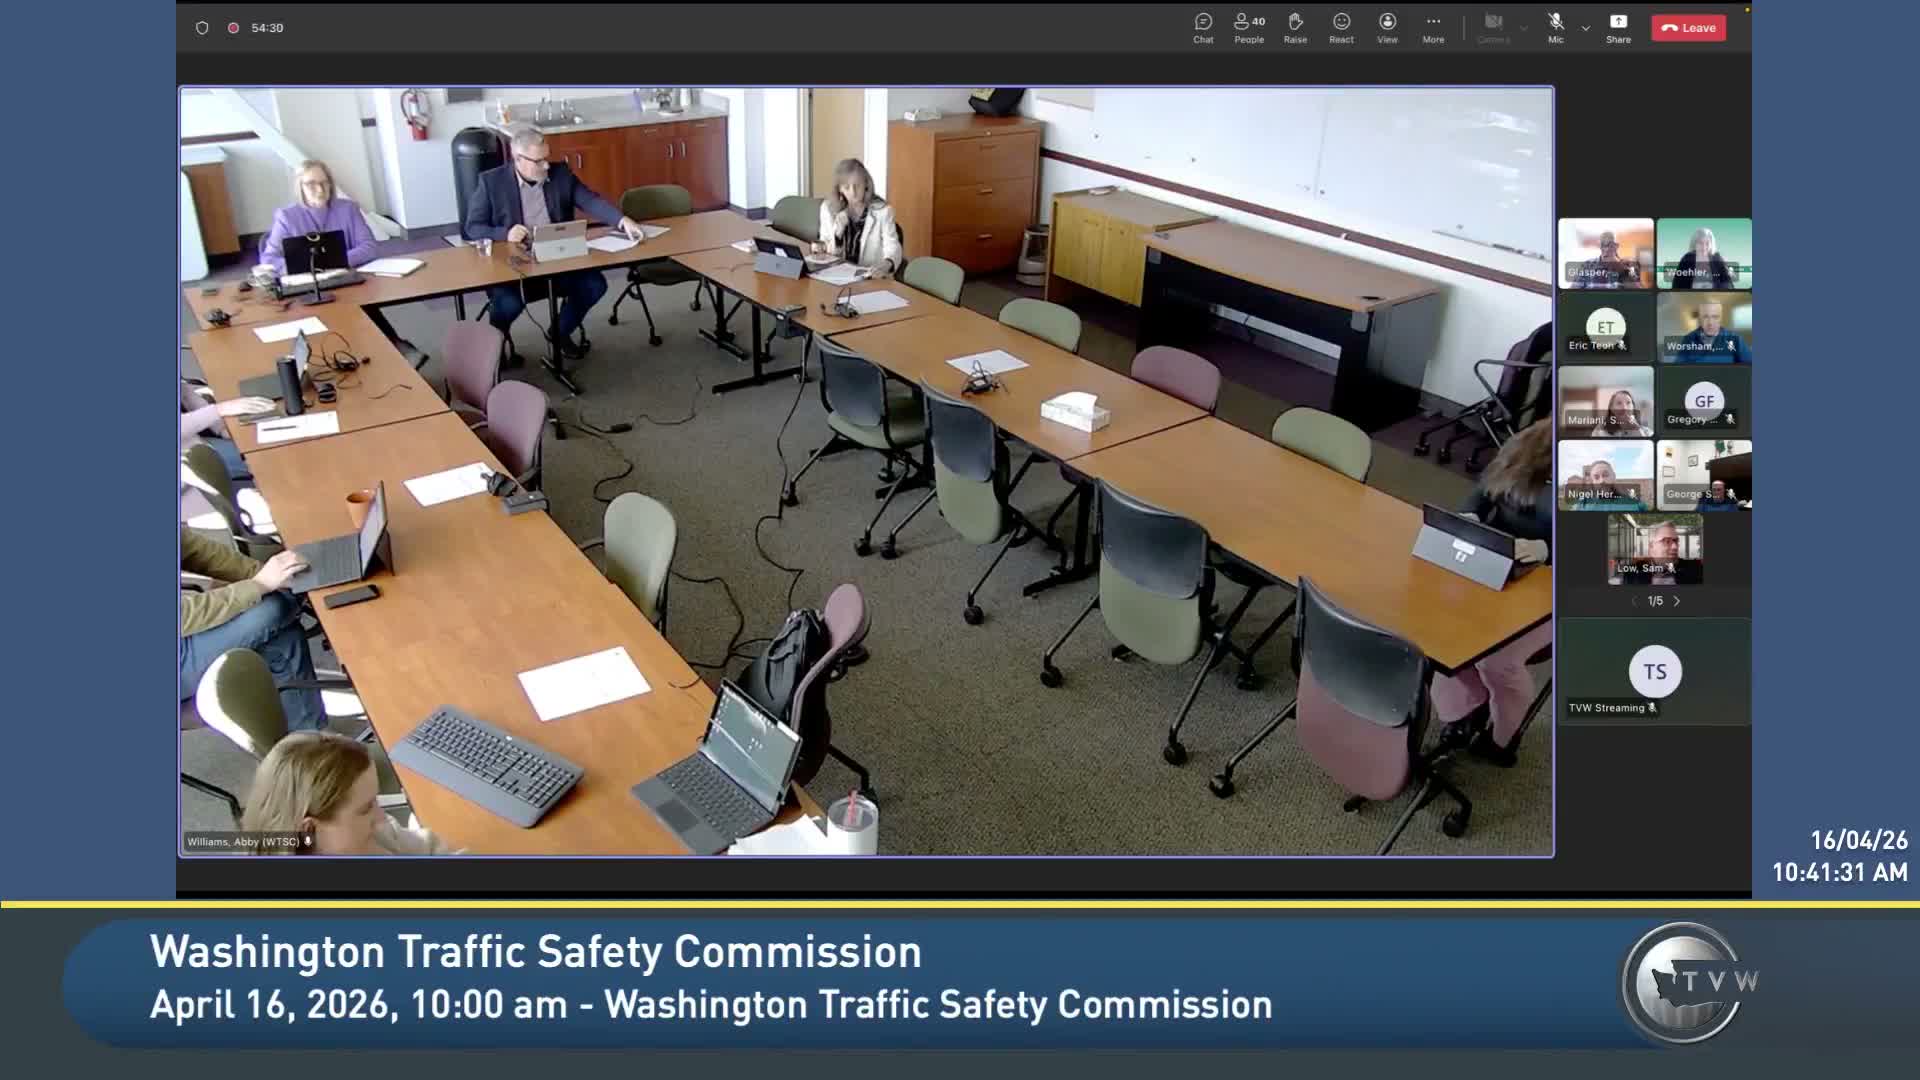Click the TVW Streaming tile

click(1655, 672)
